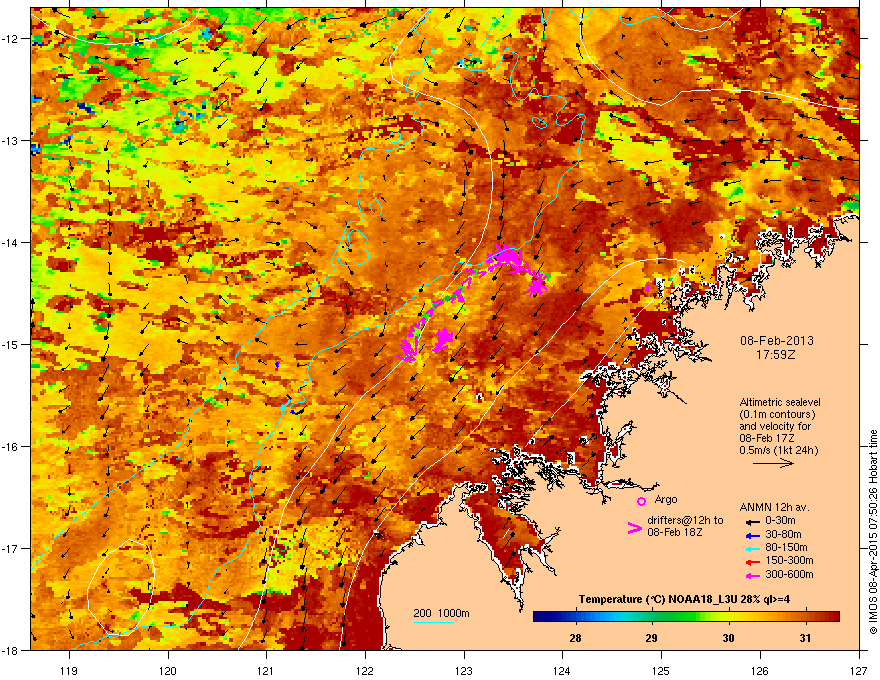
Task: Click the 'Argo' legend label
Action: coord(666,499)
